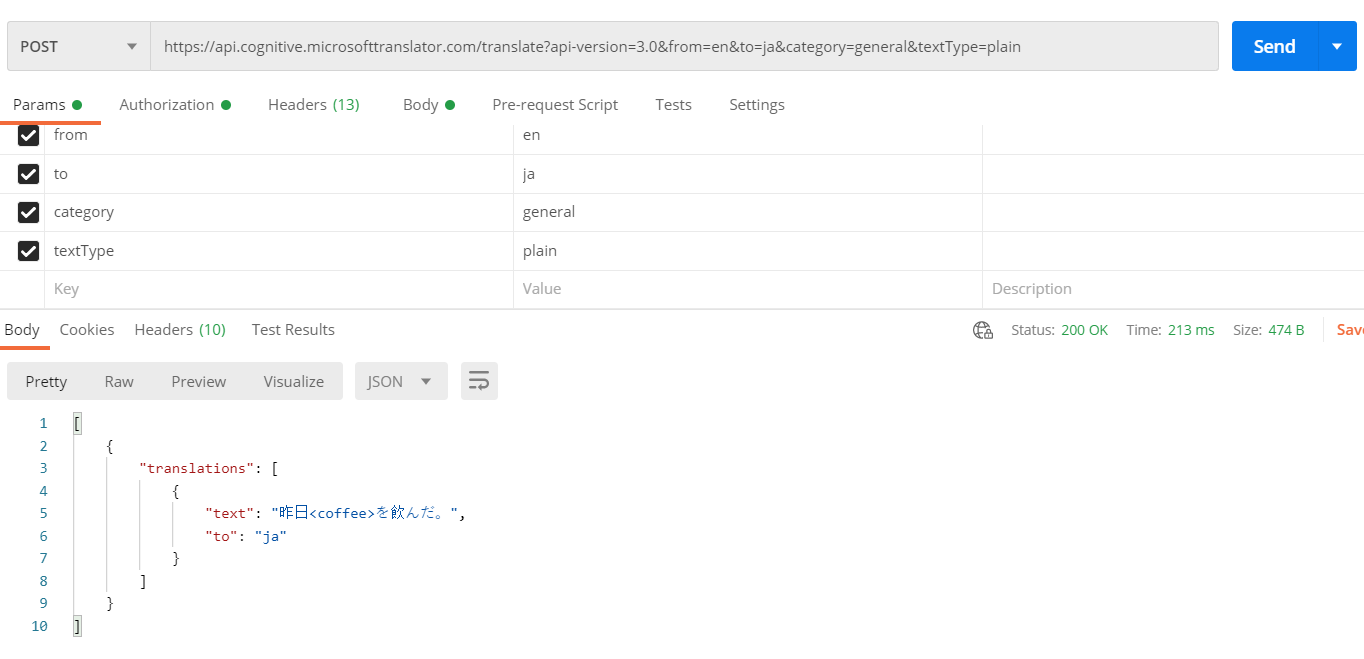The height and width of the screenshot is (659, 1364).
Task: Select the Preview view mode
Action: (199, 381)
